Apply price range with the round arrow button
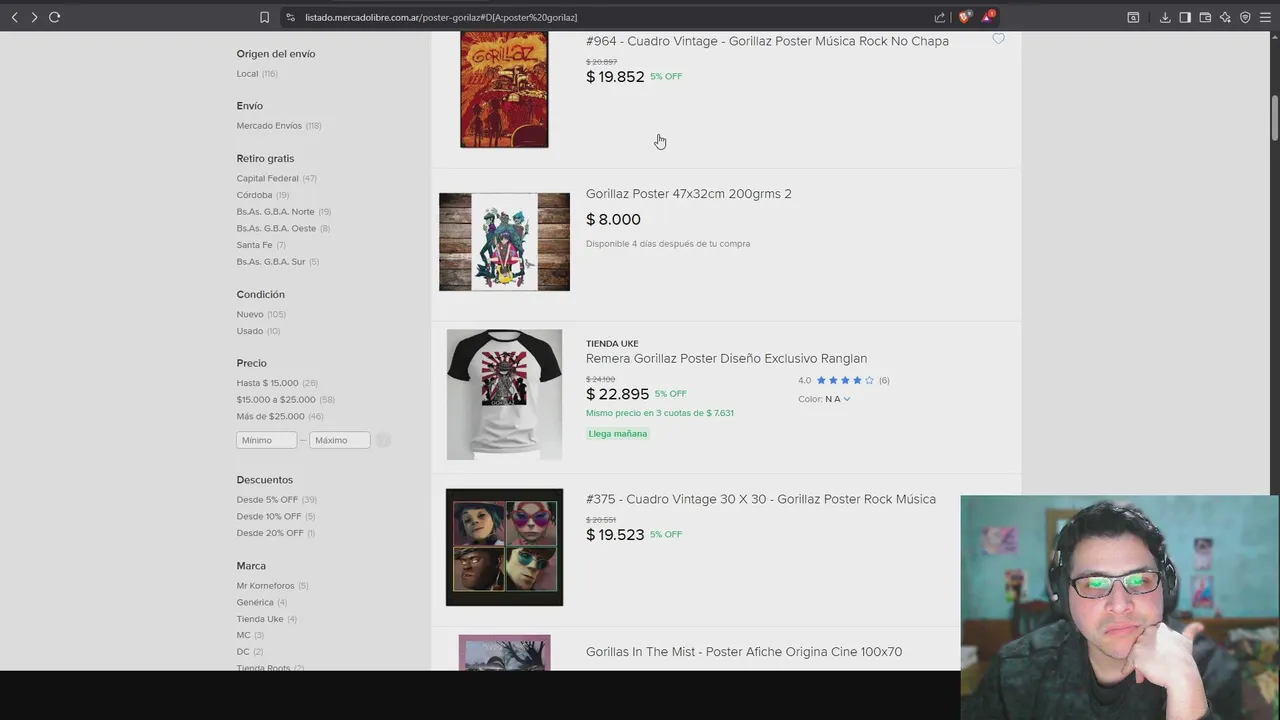1280x720 pixels. coord(383,440)
